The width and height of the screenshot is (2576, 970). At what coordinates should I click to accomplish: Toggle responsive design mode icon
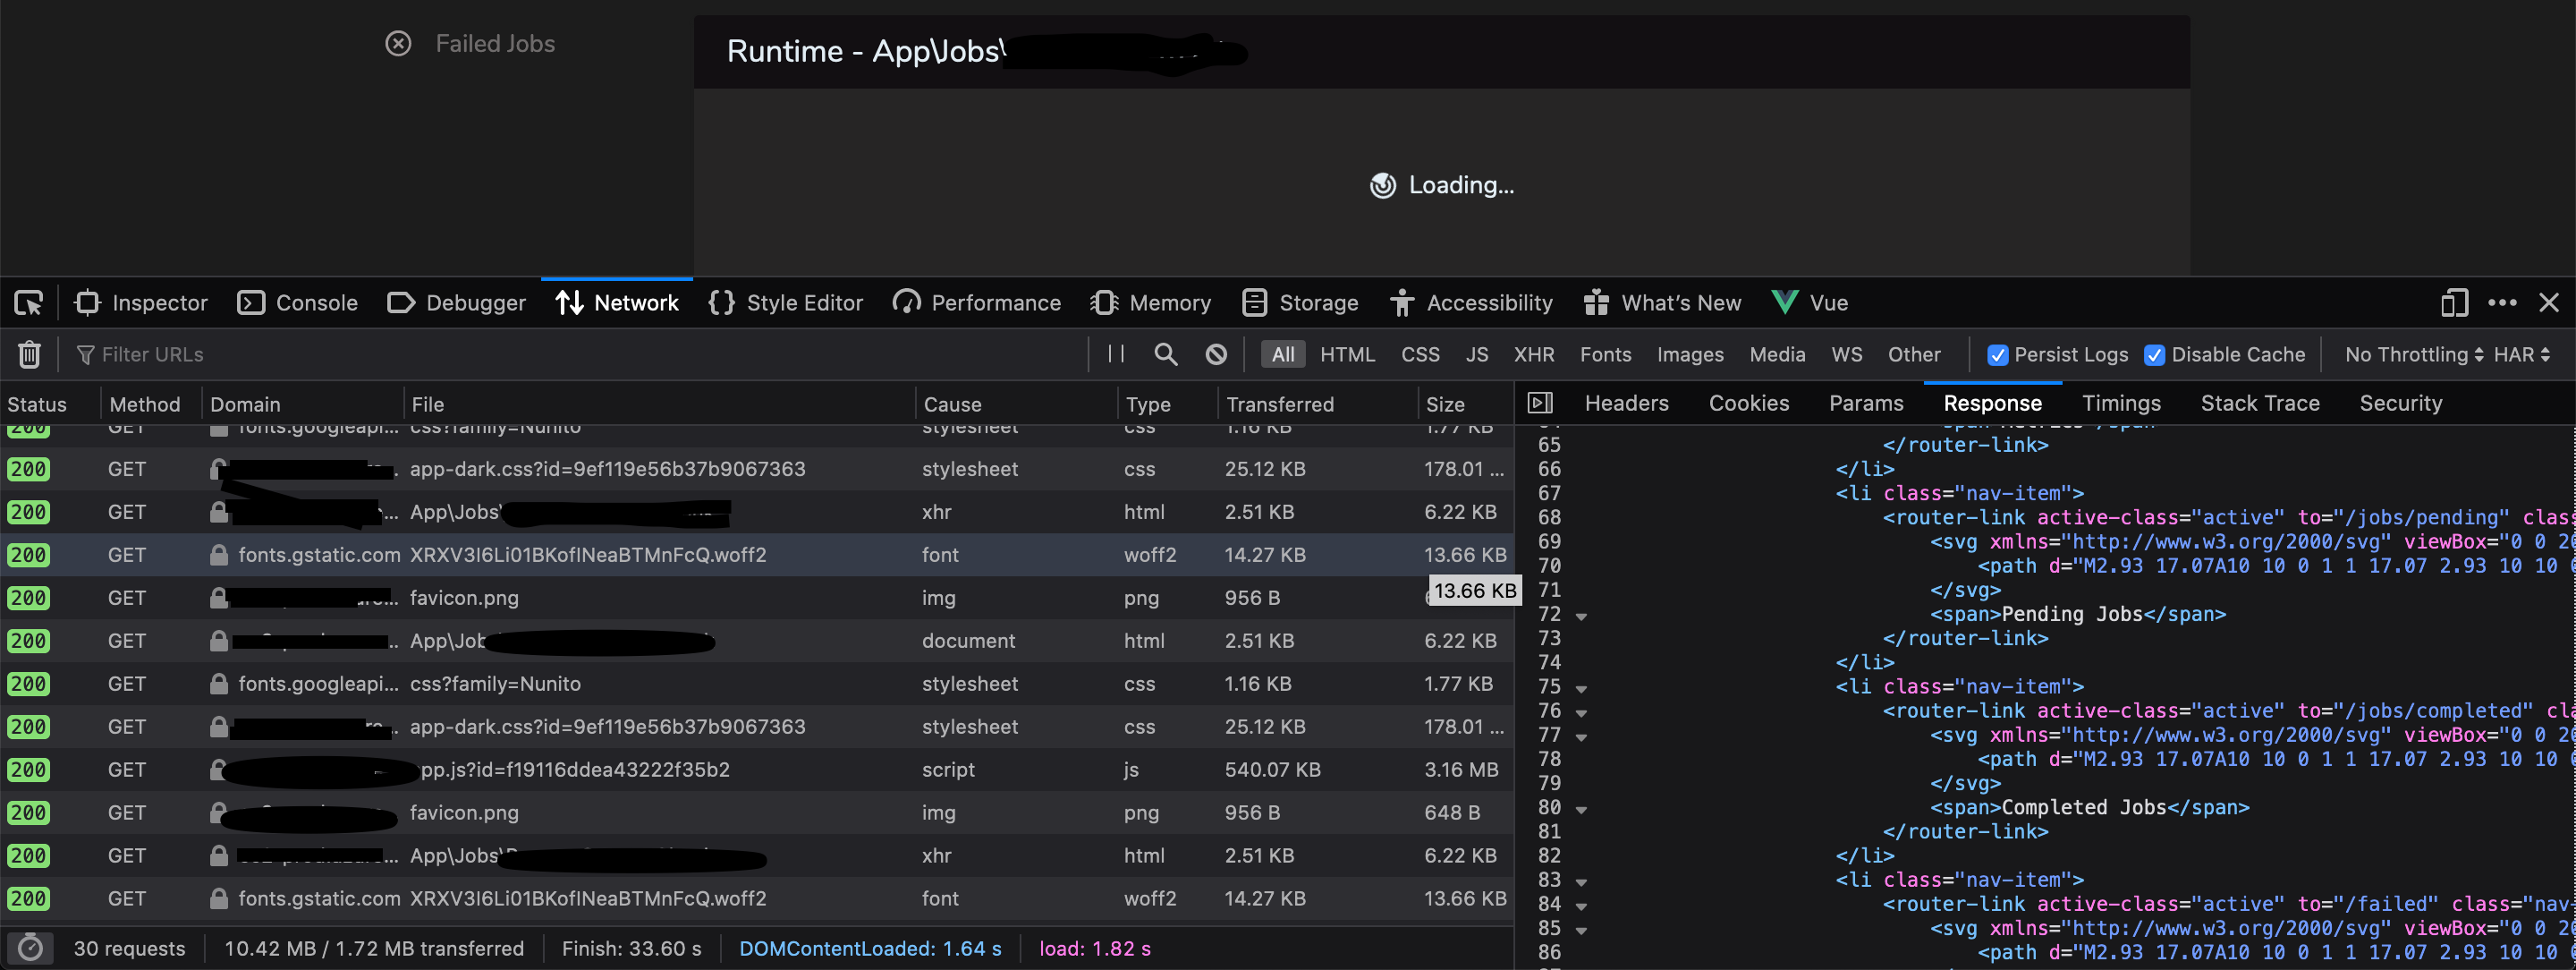(2454, 303)
